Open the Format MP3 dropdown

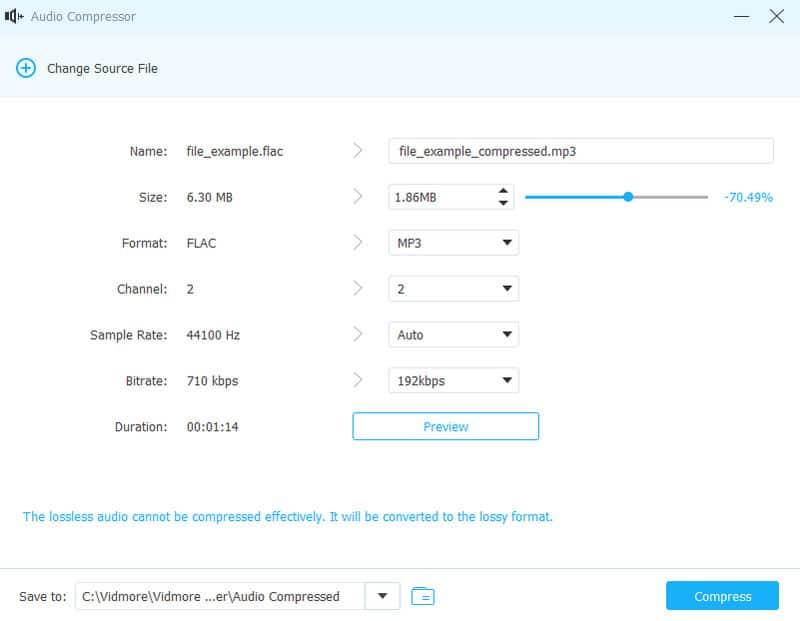[453, 243]
